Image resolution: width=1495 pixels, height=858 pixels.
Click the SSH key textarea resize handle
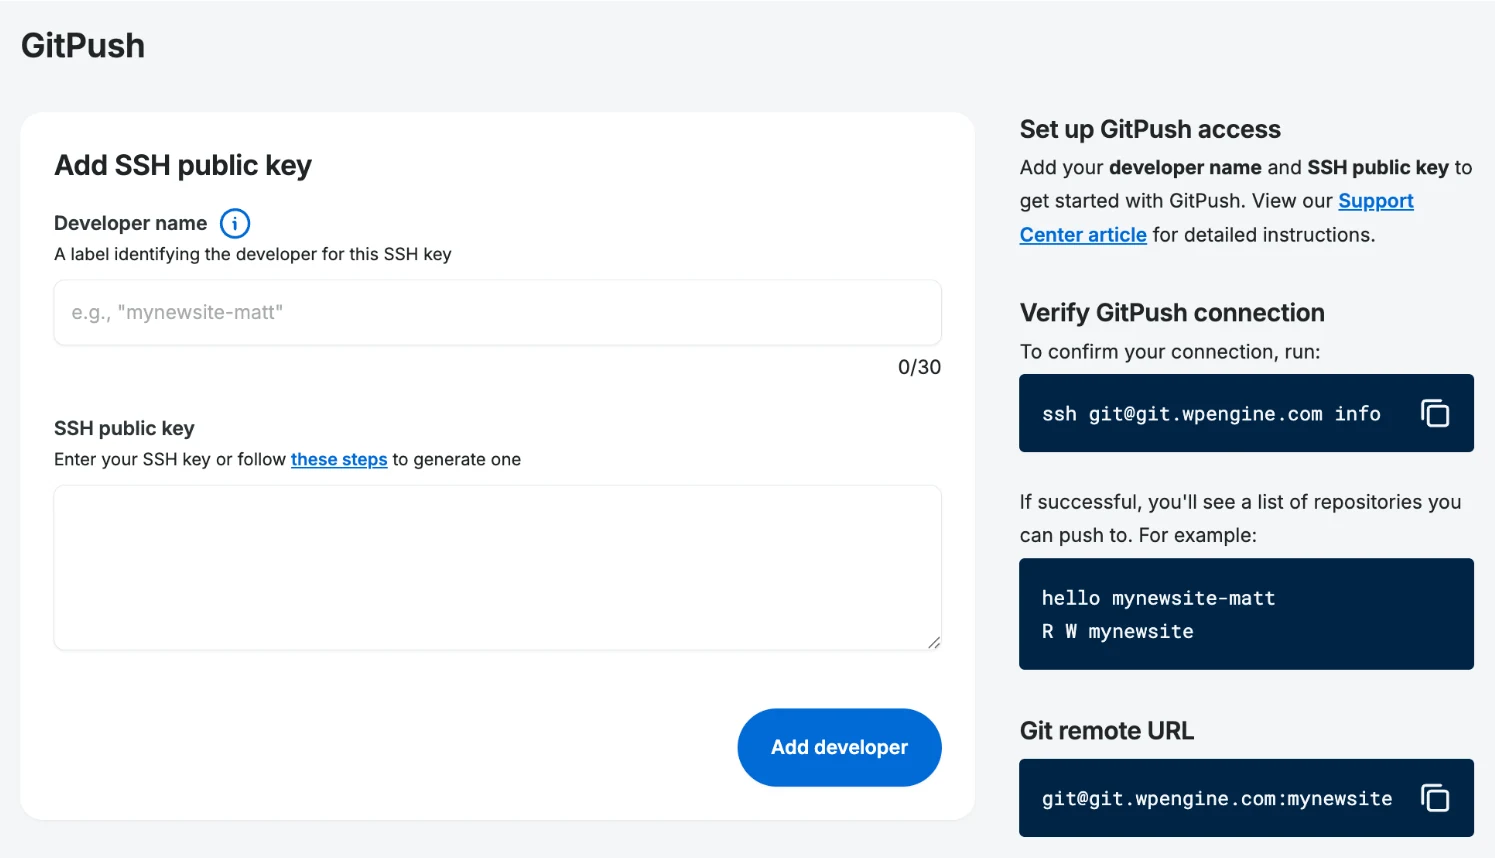tap(933, 642)
